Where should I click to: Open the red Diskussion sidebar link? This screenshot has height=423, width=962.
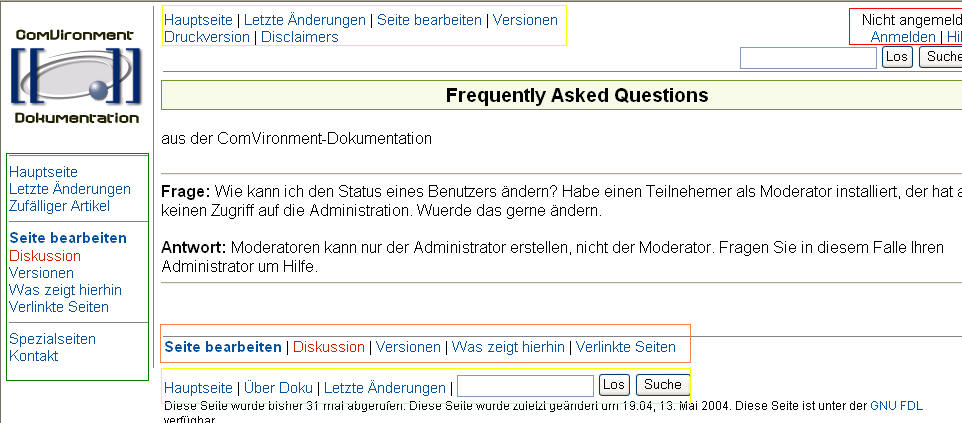[44, 256]
